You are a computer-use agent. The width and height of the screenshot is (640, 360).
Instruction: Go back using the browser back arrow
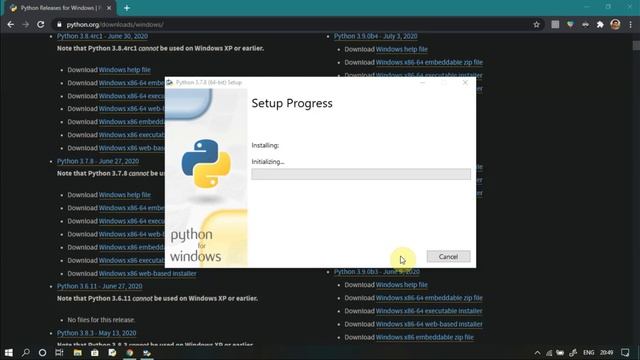pos(11,24)
